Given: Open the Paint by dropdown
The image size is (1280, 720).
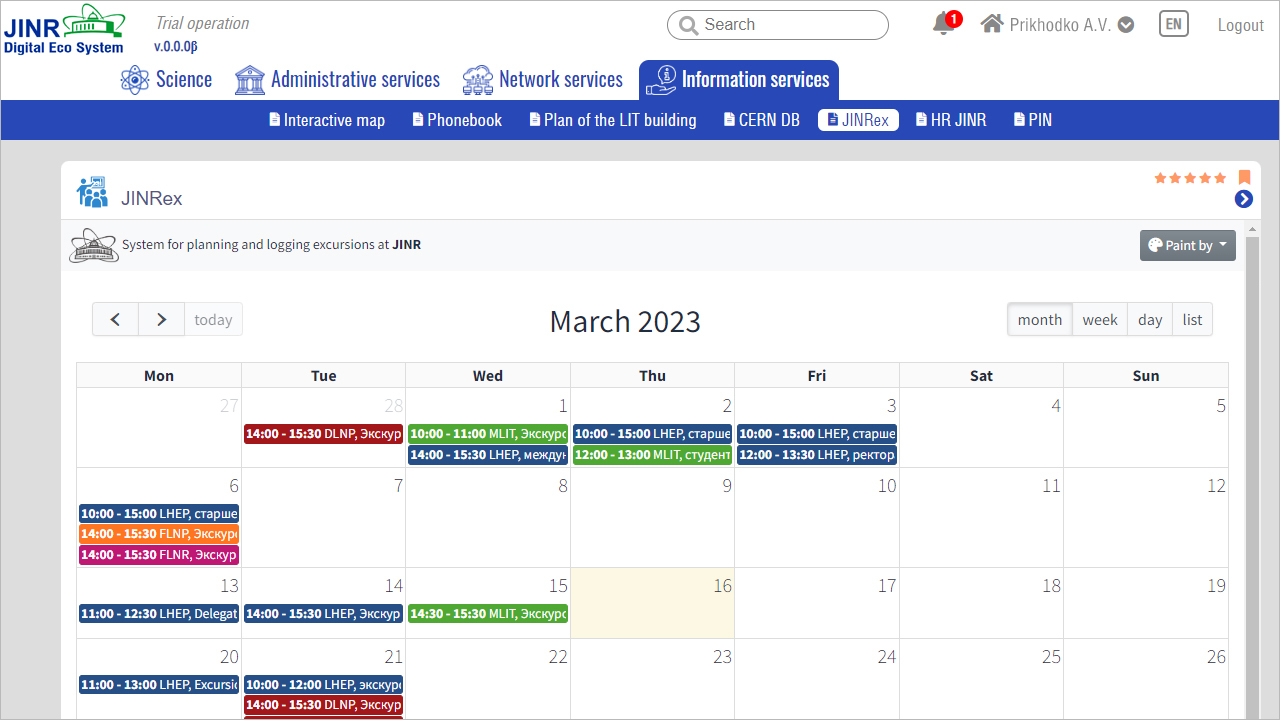Looking at the screenshot, I should click(1187, 245).
